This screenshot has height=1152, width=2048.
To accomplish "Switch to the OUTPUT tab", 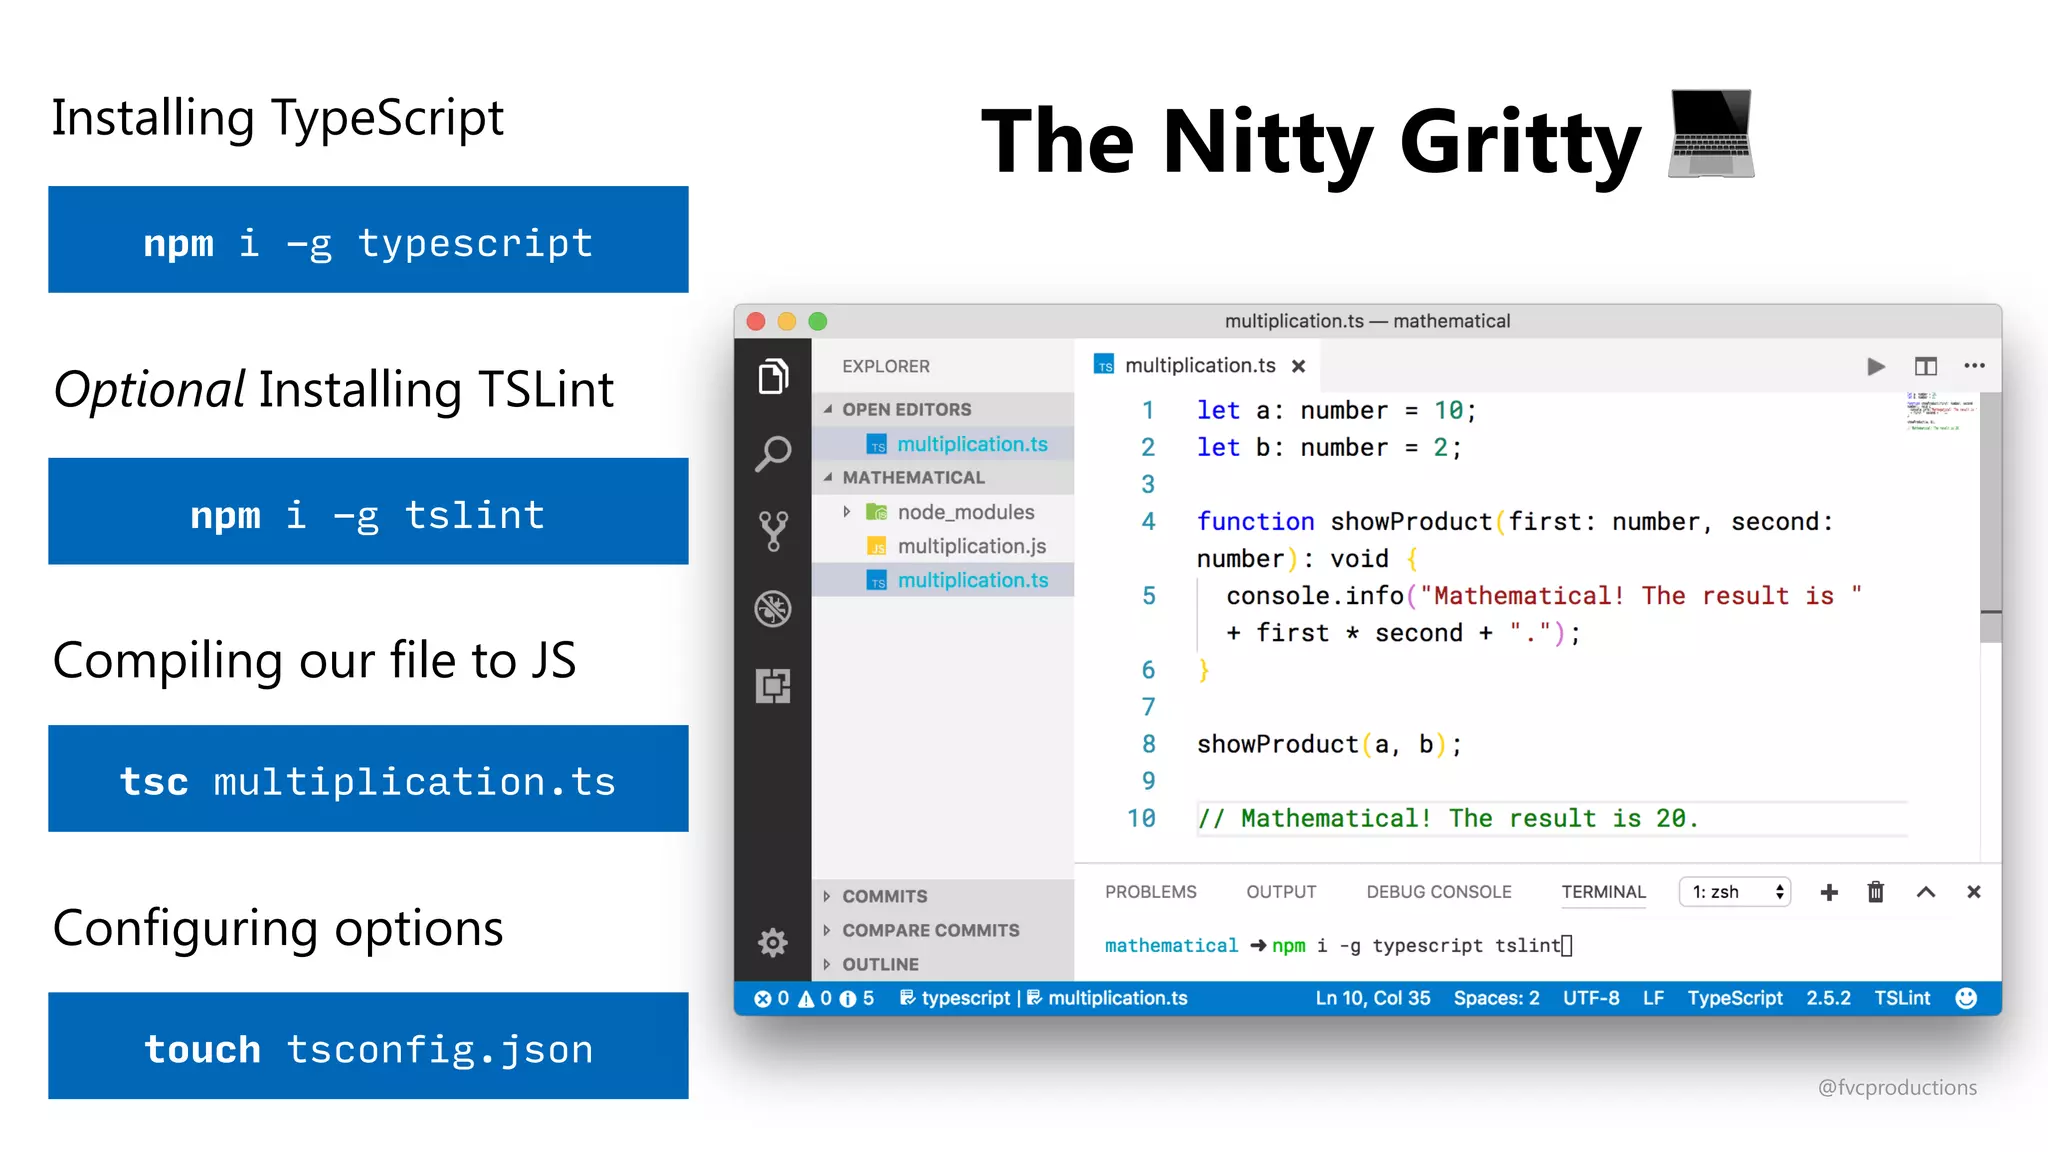I will point(1281,892).
